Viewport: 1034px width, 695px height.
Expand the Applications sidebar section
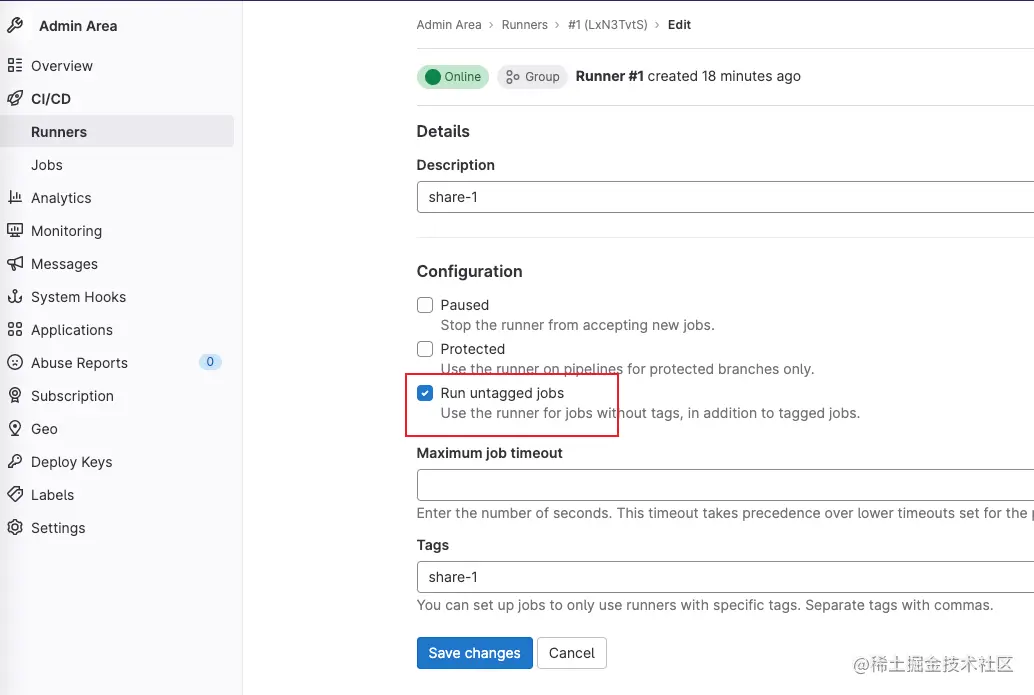pos(71,330)
